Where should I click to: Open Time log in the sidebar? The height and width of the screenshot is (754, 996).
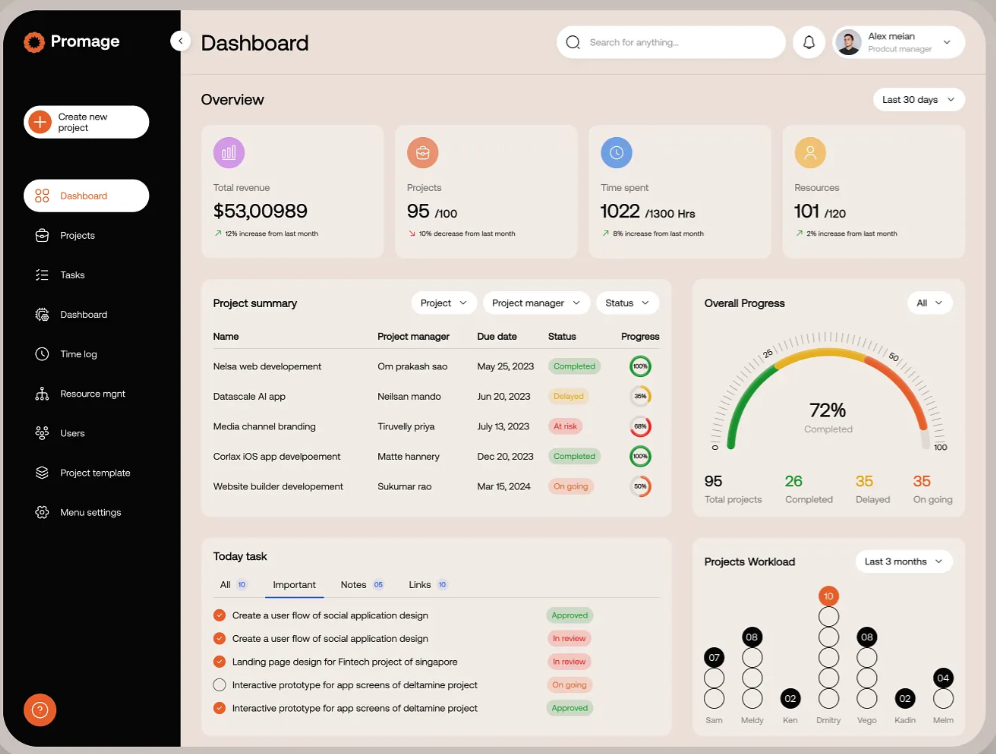pyautogui.click(x=78, y=354)
